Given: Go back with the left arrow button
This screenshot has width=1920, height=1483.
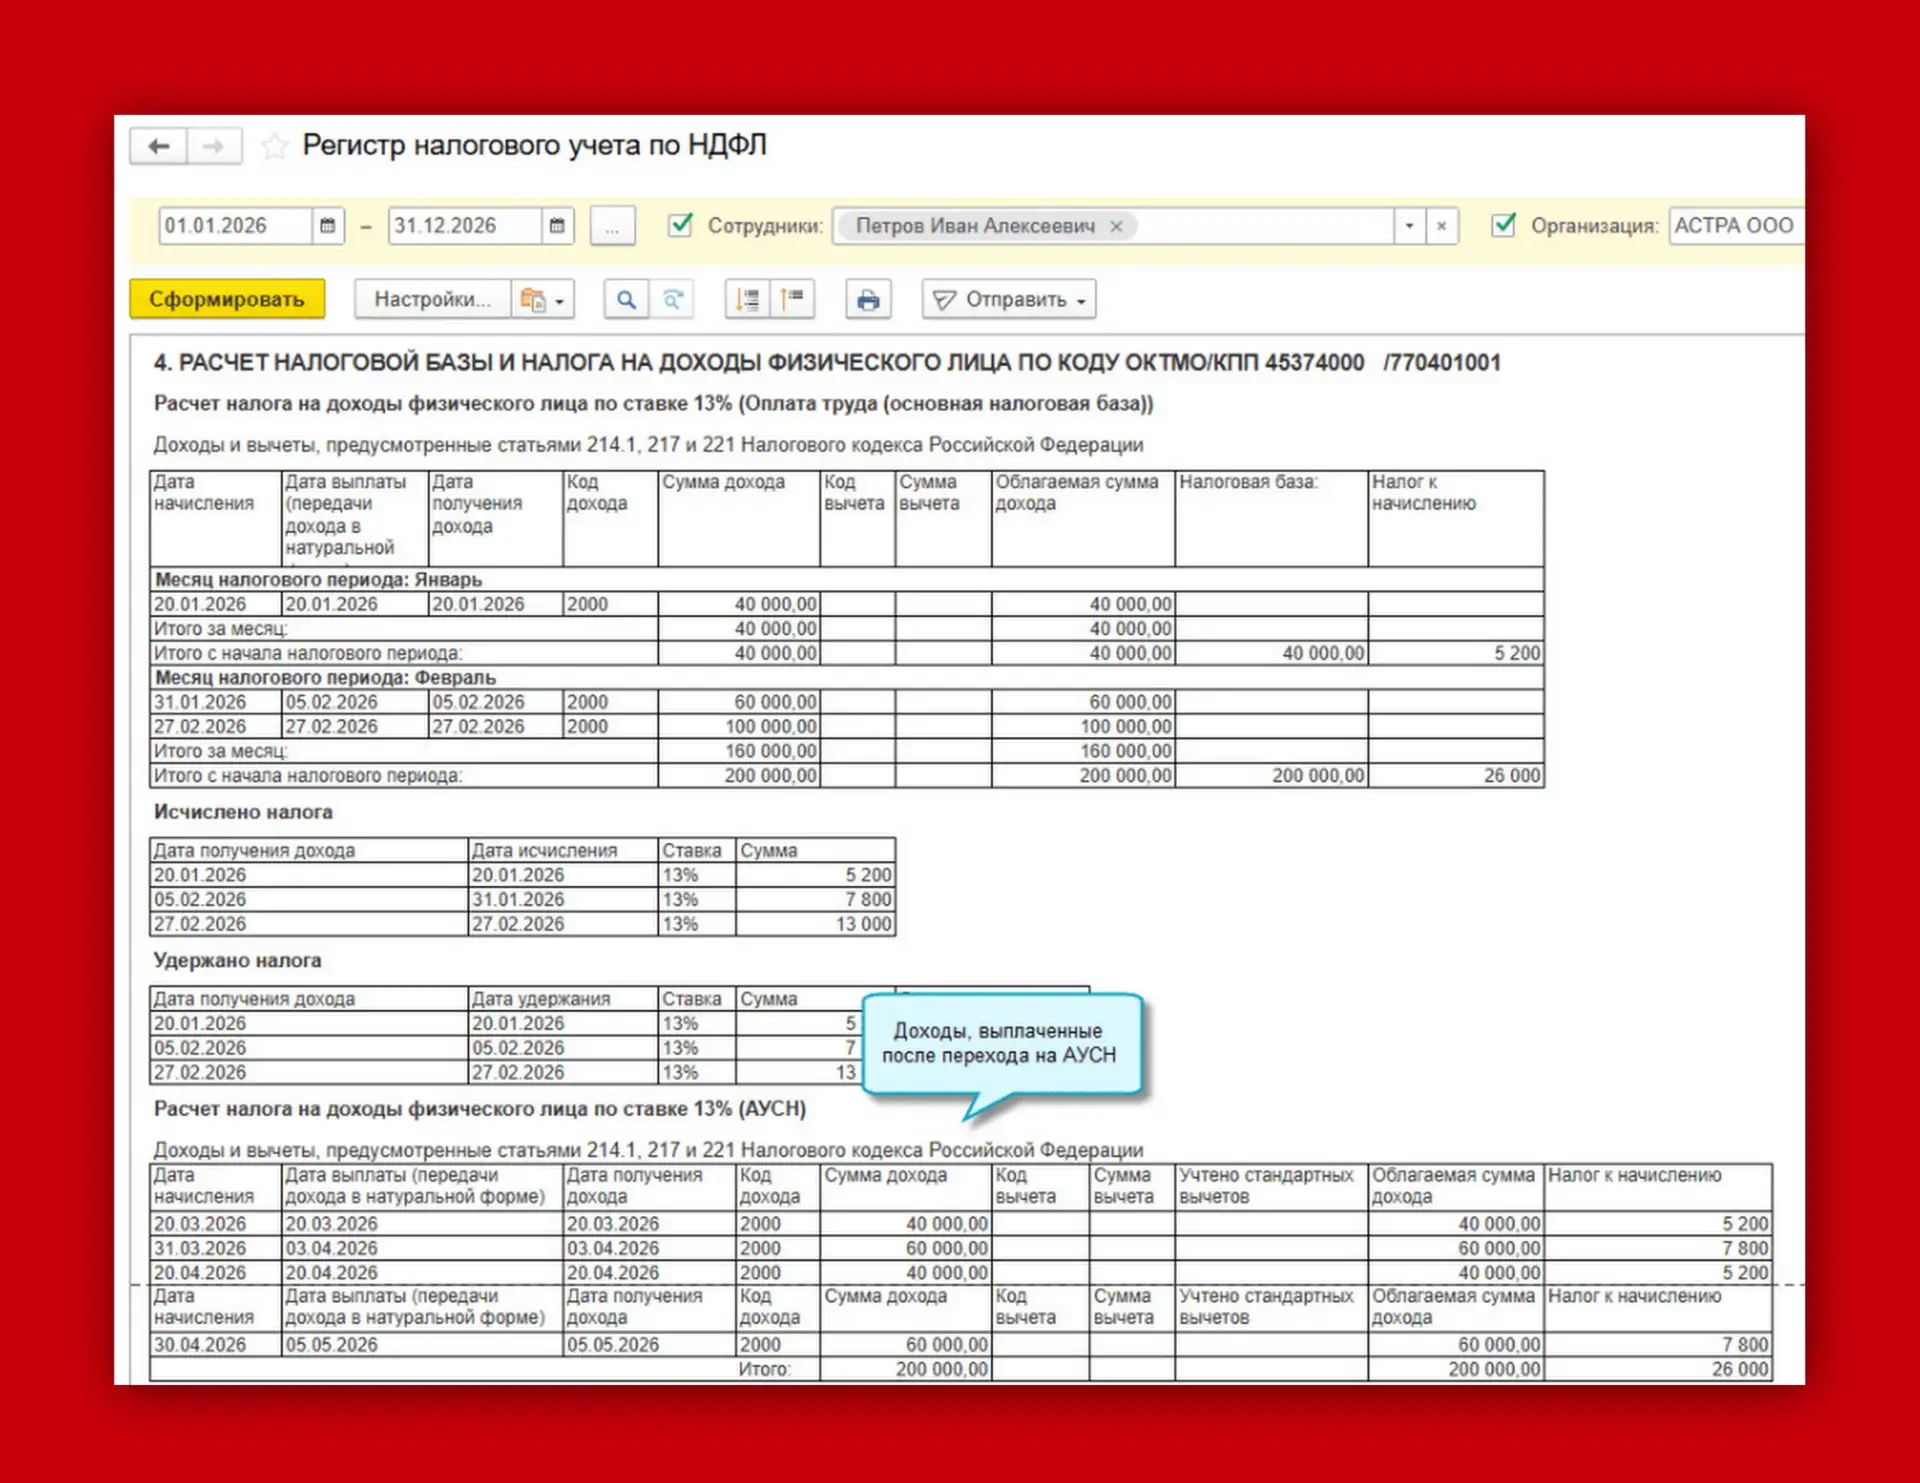Looking at the screenshot, I should 158,147.
